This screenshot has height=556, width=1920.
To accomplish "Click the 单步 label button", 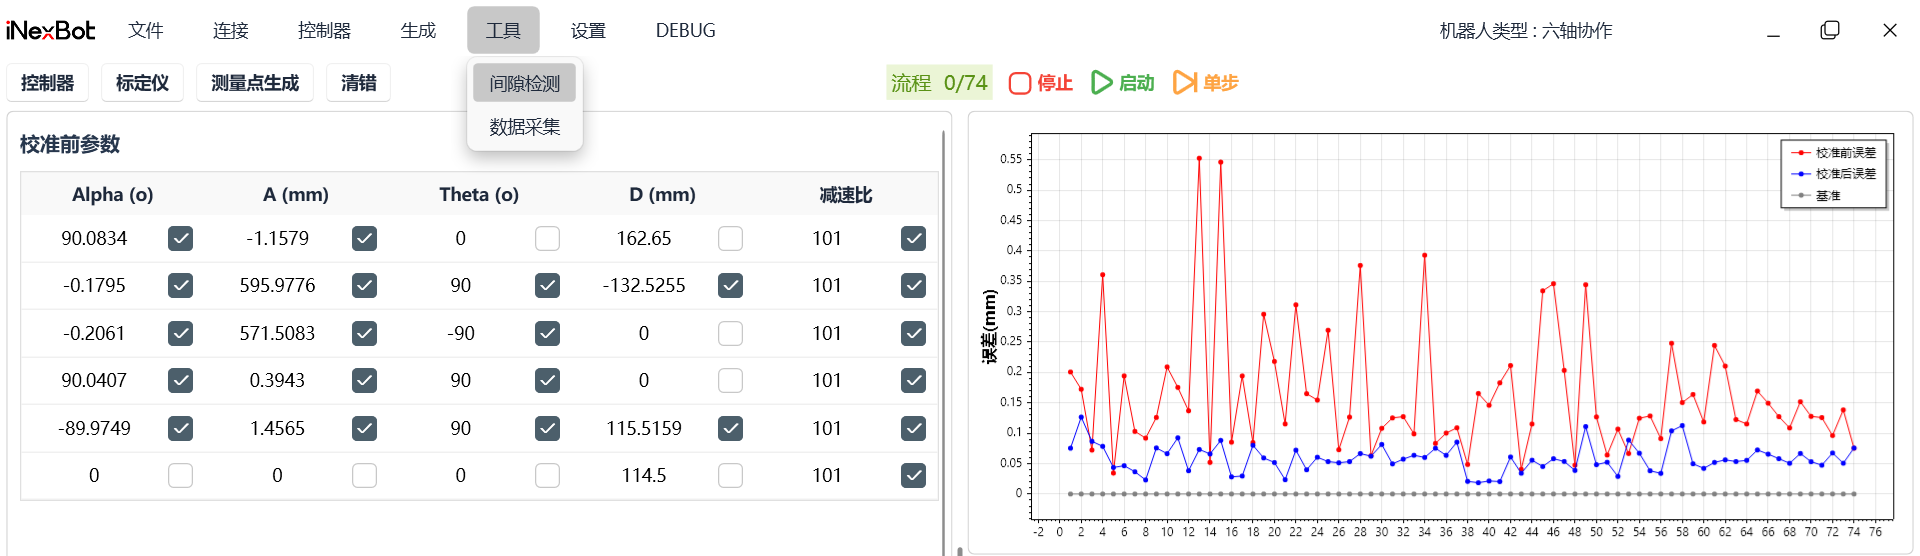I will tap(1221, 83).
